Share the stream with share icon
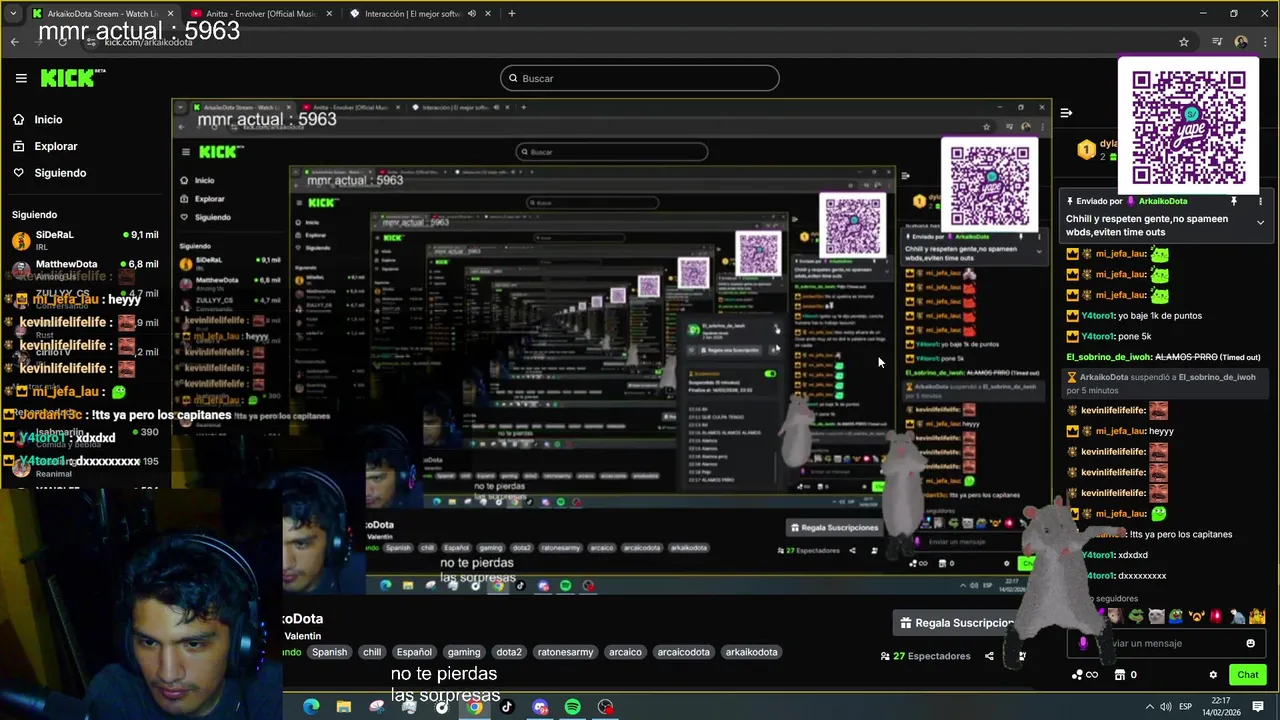The height and width of the screenshot is (720, 1280). pos(989,656)
